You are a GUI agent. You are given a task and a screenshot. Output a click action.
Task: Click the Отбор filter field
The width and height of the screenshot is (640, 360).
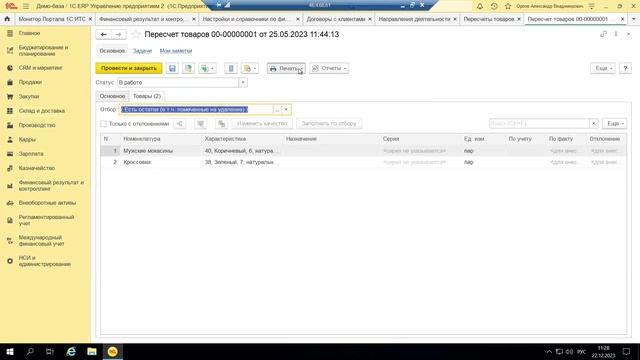point(196,109)
